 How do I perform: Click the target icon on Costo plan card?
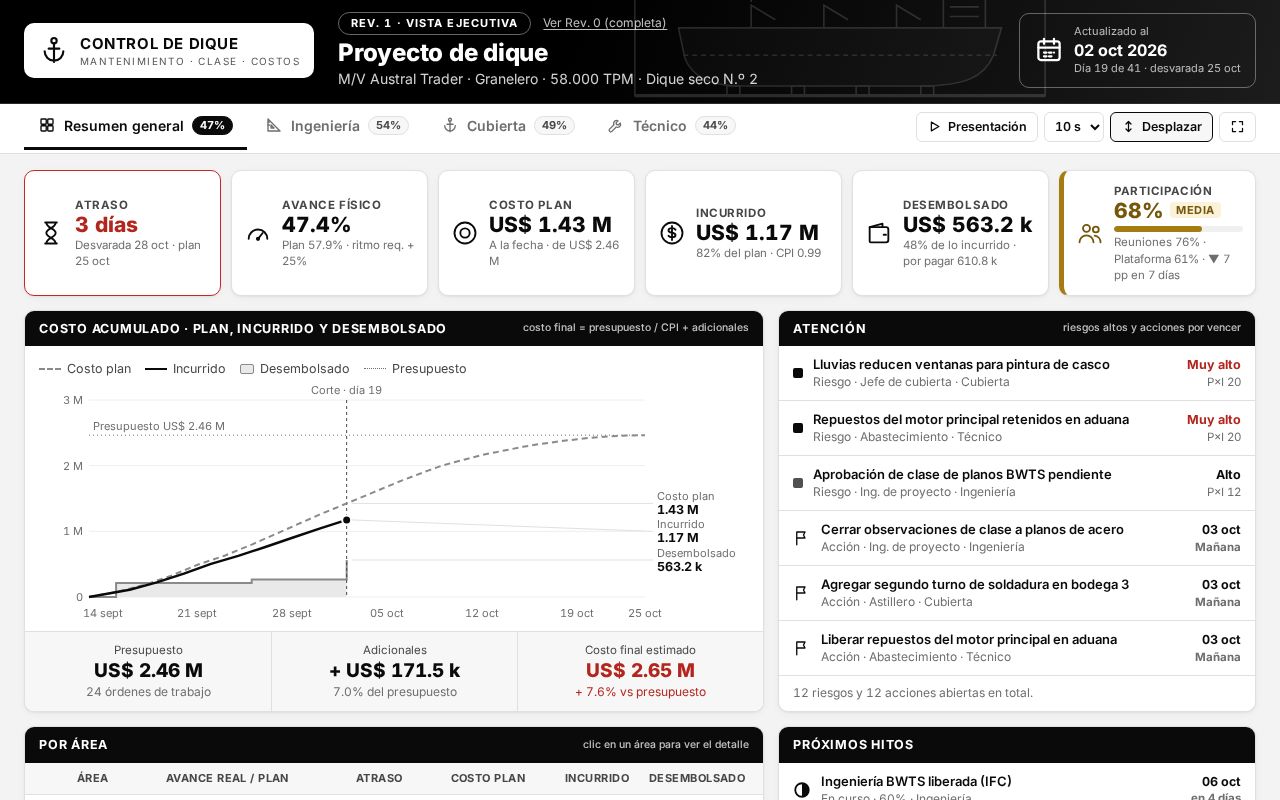465,233
